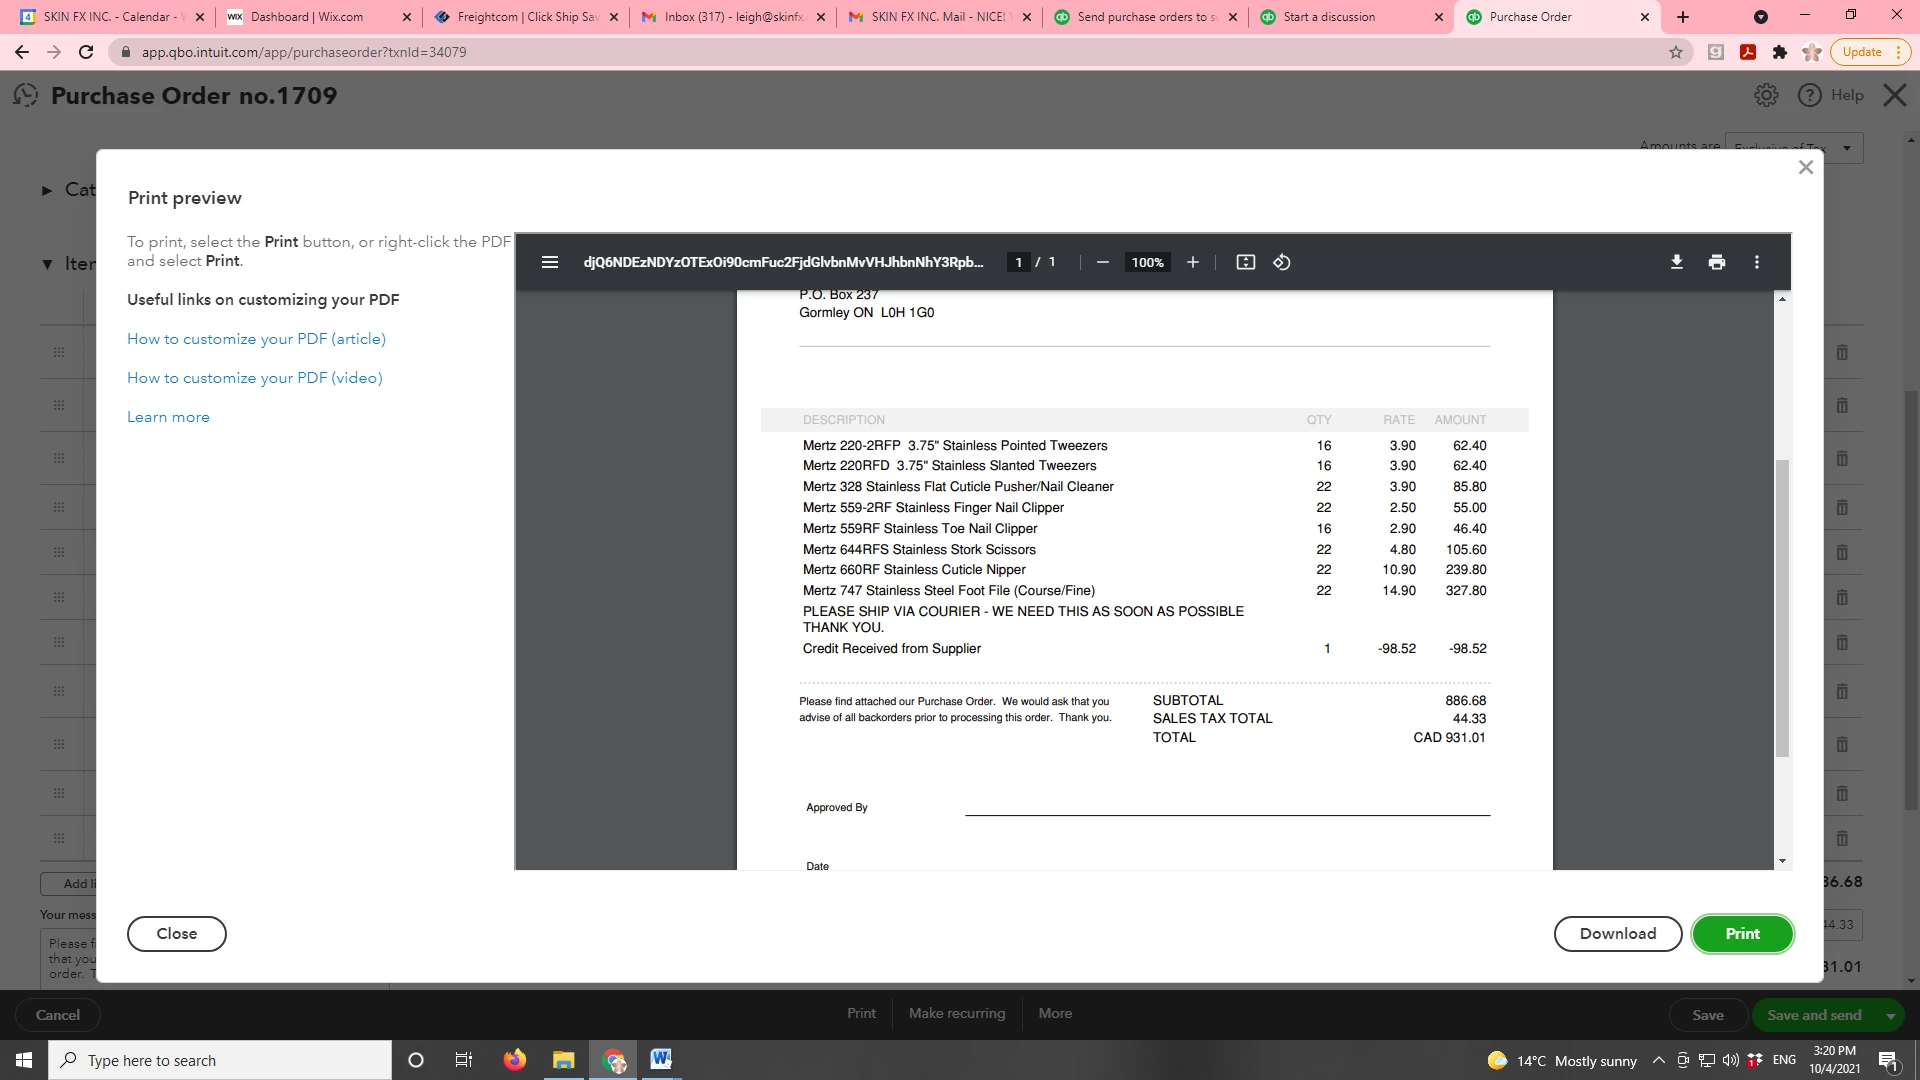Screen dimensions: 1920x1080
Task: Open purchase order recent history icon
Action: point(26,95)
